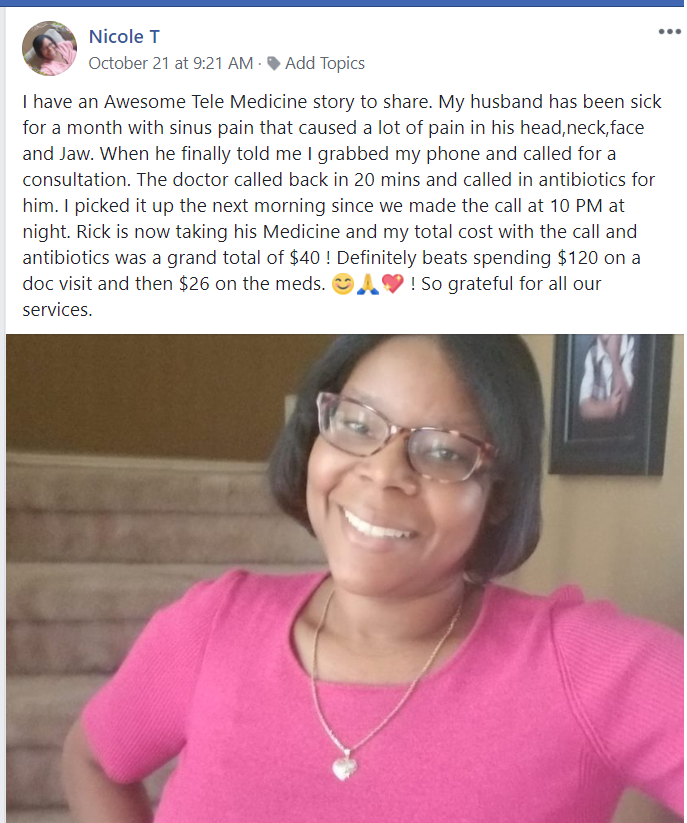Click the "$120" amount in the post
This screenshot has height=823, width=687.
tap(578, 258)
